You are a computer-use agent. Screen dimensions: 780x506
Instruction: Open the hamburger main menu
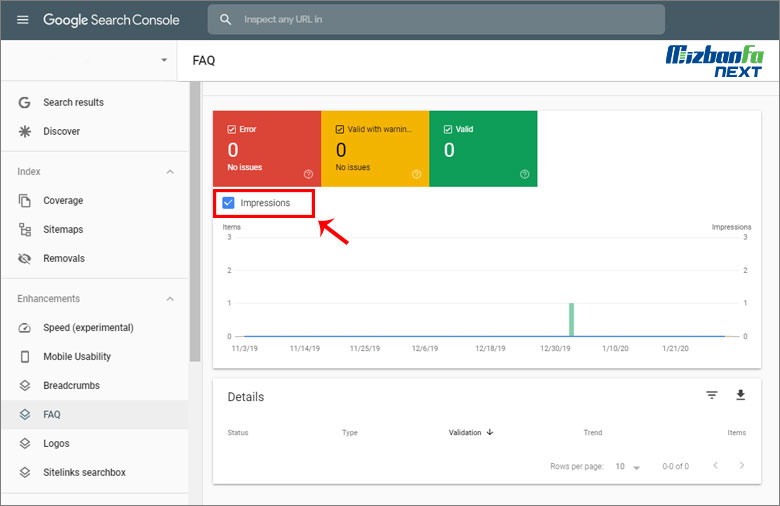[x=23, y=20]
